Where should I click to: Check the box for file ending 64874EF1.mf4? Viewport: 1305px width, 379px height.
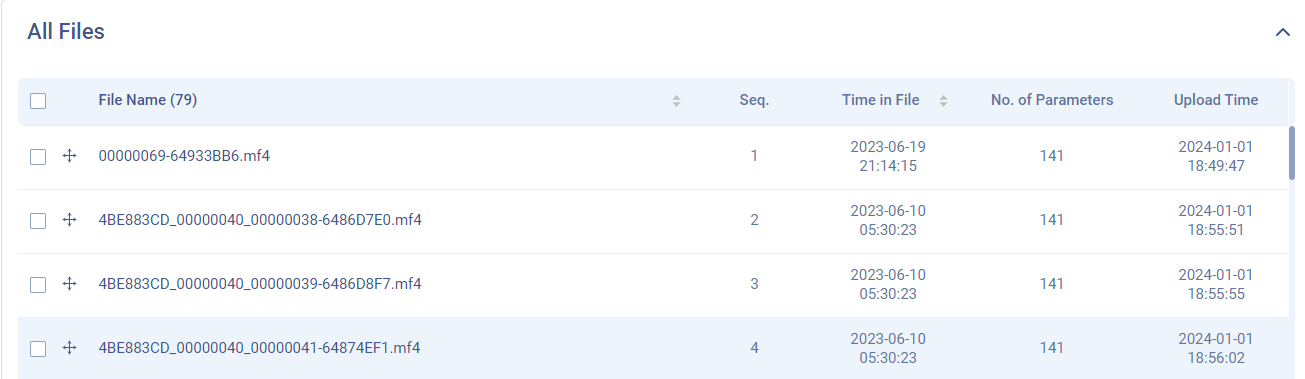coord(38,349)
